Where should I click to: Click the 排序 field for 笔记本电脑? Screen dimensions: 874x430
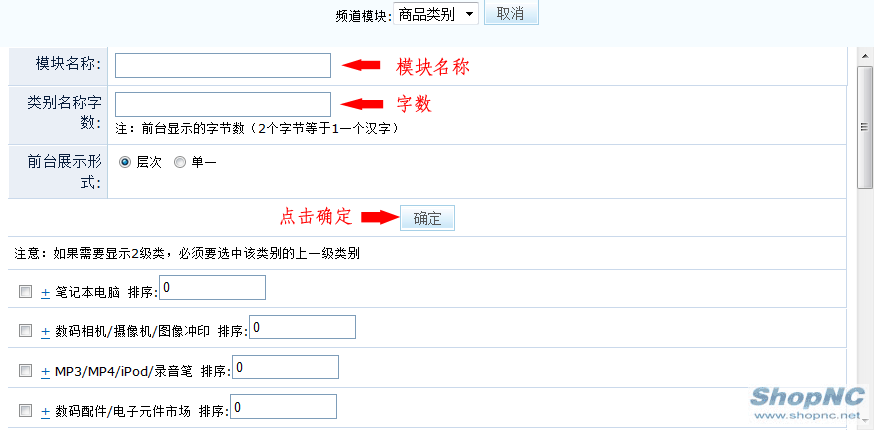tap(212, 287)
